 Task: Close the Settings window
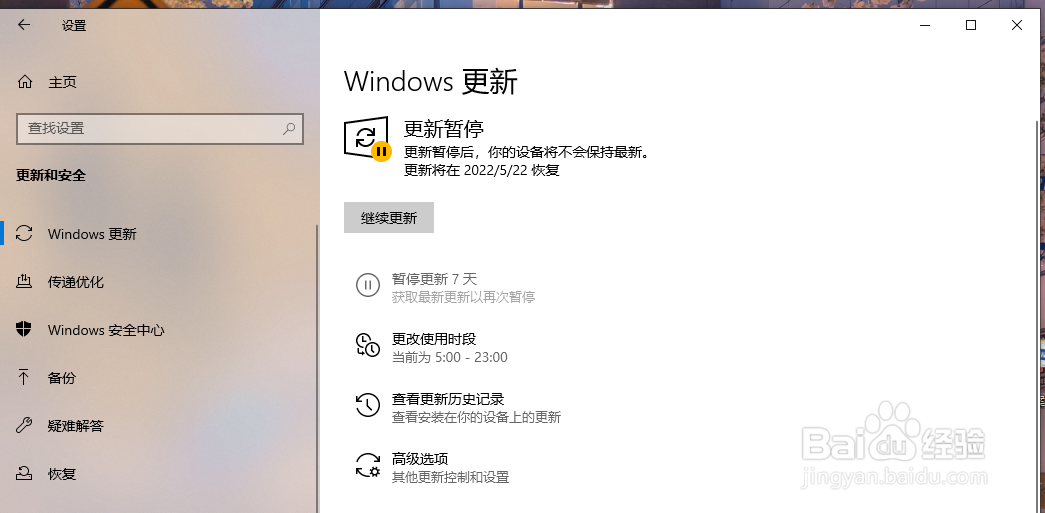coord(1017,25)
